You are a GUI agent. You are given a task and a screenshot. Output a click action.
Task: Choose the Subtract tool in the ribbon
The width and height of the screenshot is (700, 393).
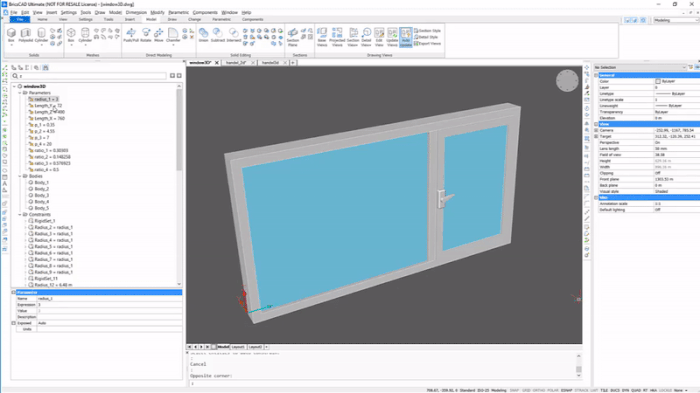tap(217, 35)
